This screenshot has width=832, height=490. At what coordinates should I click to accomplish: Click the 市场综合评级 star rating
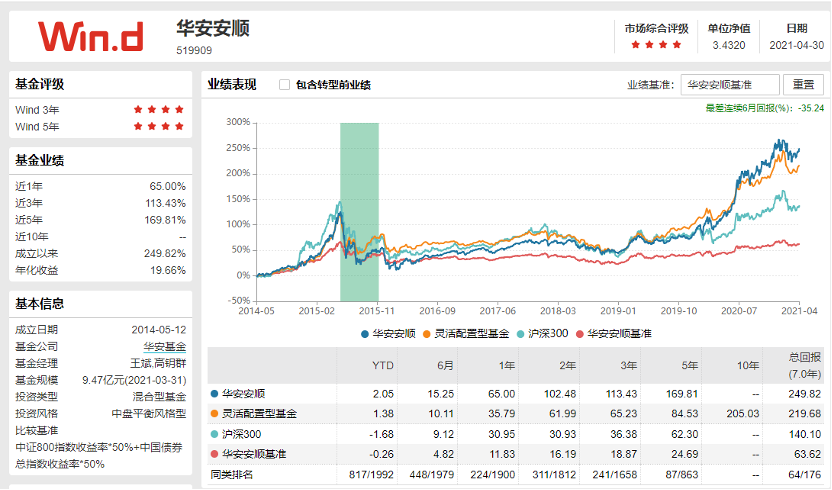[656, 45]
